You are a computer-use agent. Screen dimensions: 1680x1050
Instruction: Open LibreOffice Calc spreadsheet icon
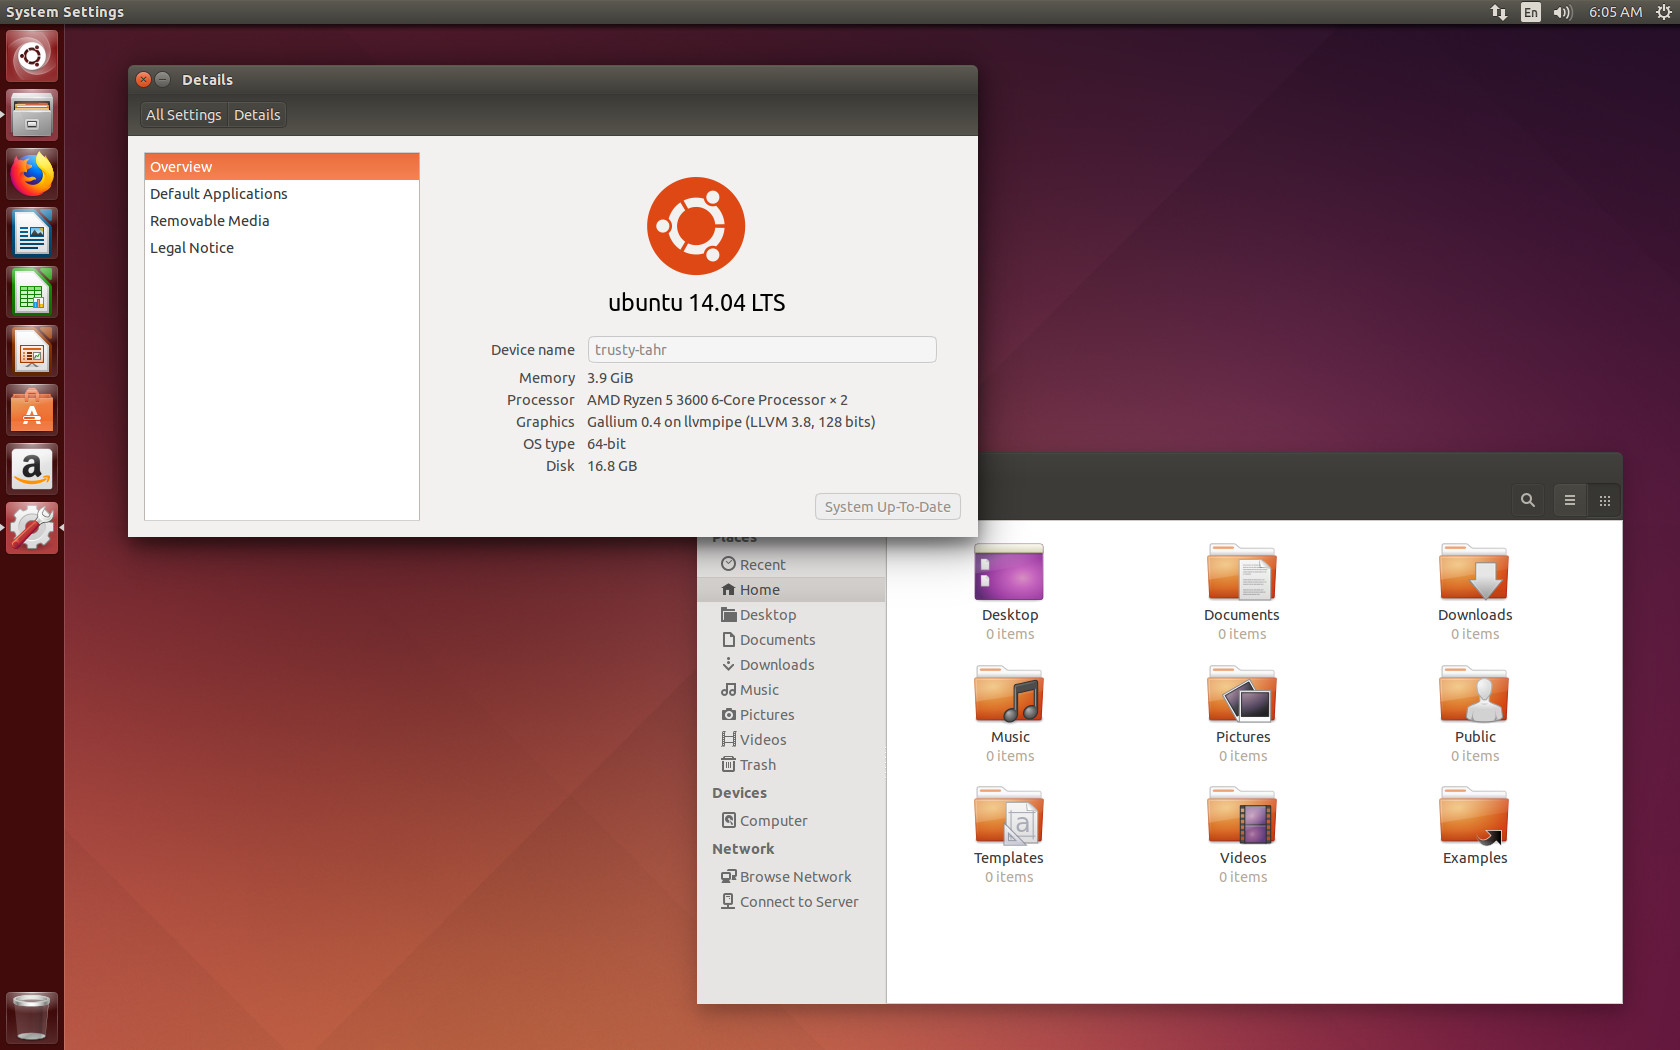(32, 292)
